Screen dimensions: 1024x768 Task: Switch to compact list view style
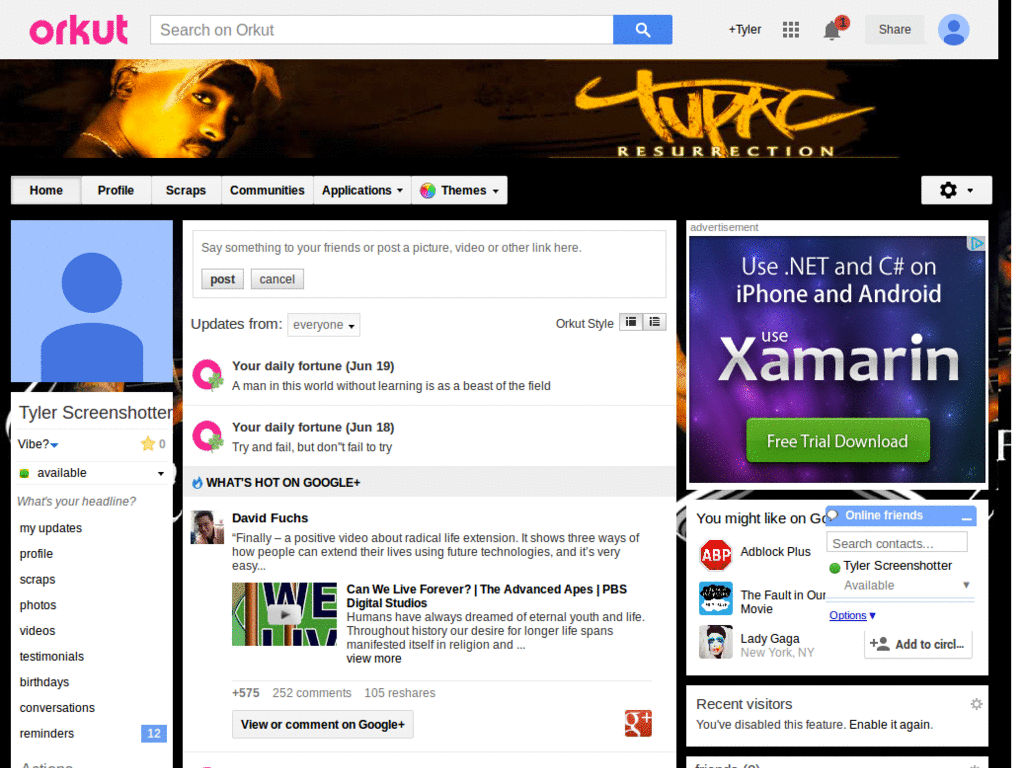point(631,322)
